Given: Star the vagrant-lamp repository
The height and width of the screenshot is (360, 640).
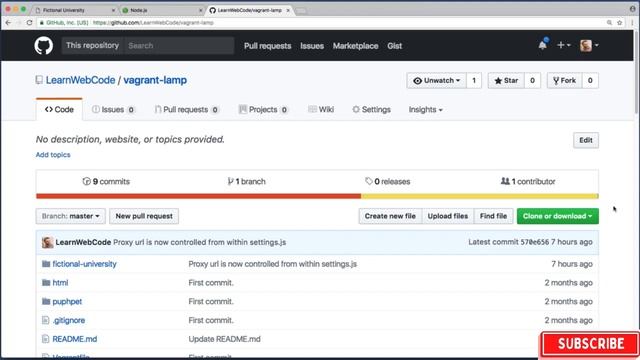Looking at the screenshot, I should click(506, 80).
